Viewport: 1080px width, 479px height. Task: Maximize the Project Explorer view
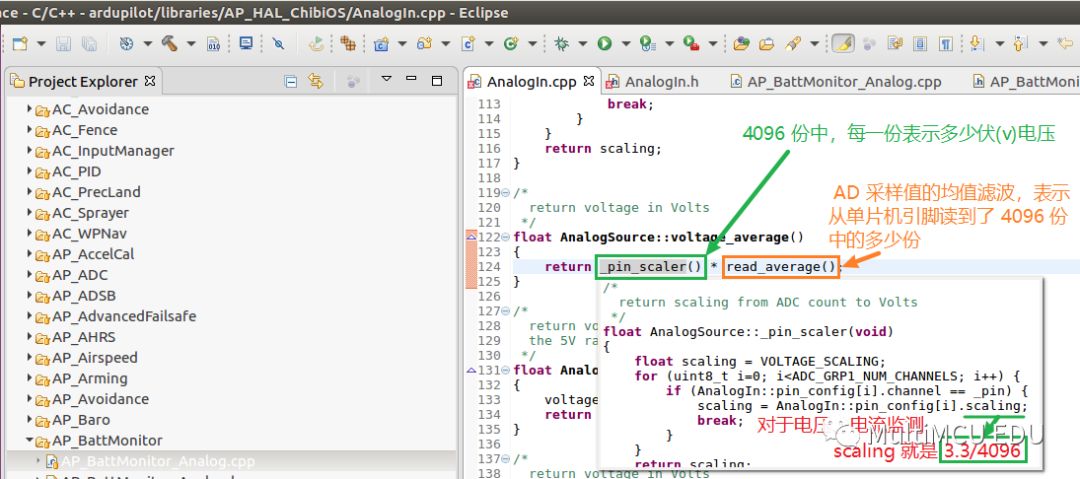tap(437, 81)
